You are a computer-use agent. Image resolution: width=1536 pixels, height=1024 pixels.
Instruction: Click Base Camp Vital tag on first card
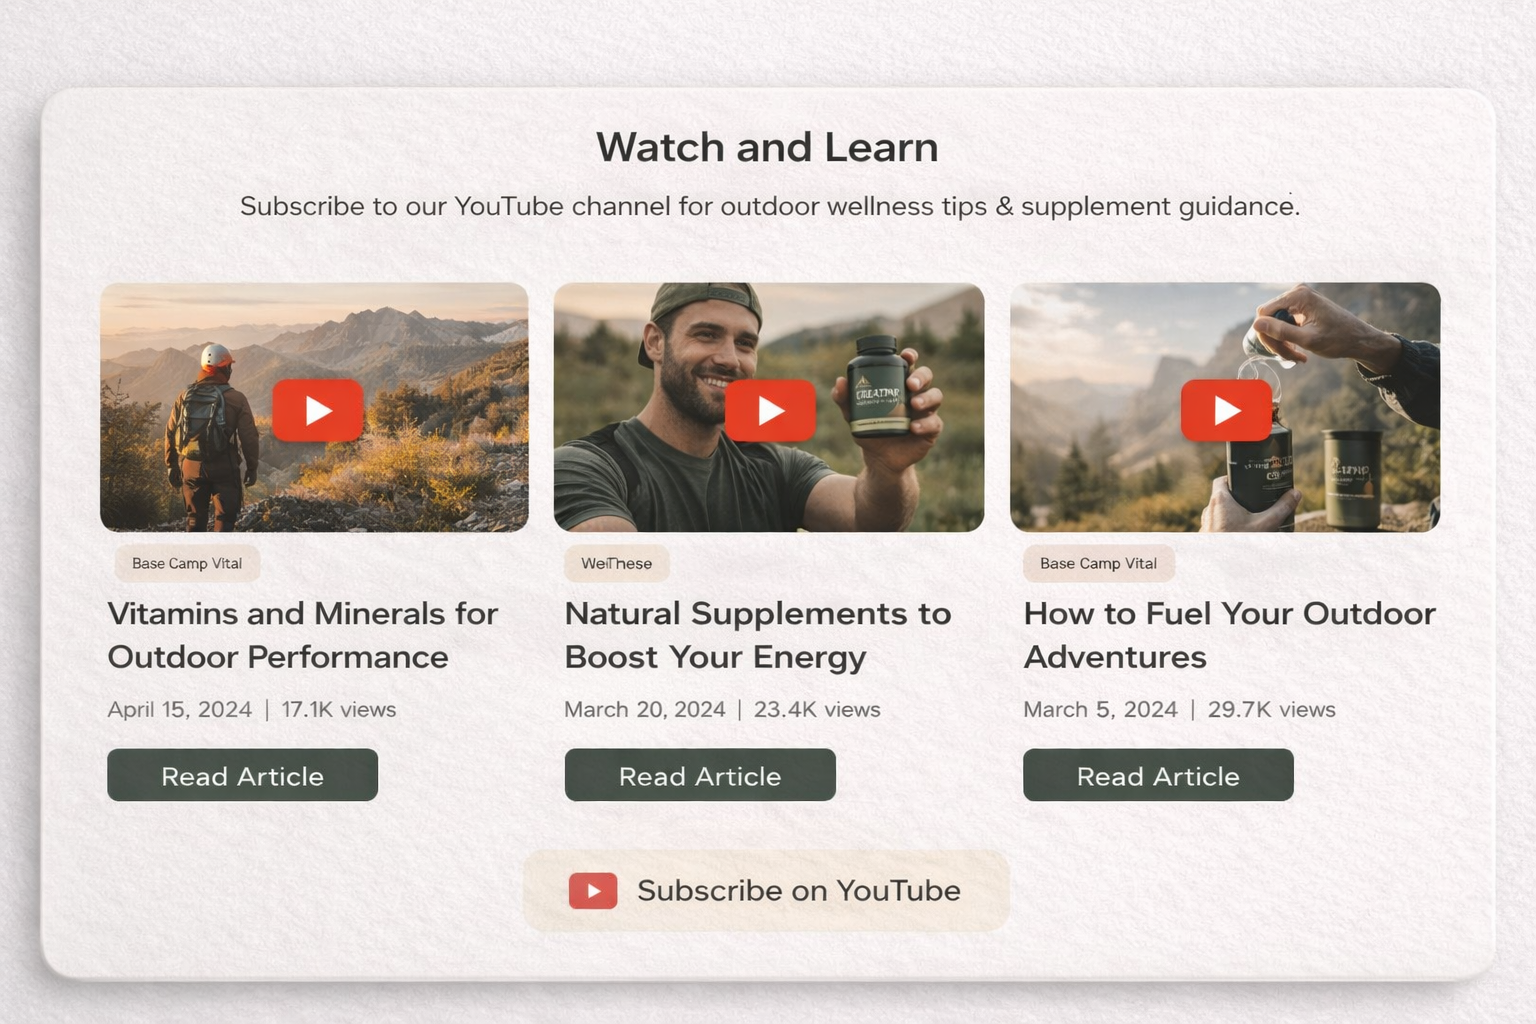click(187, 563)
